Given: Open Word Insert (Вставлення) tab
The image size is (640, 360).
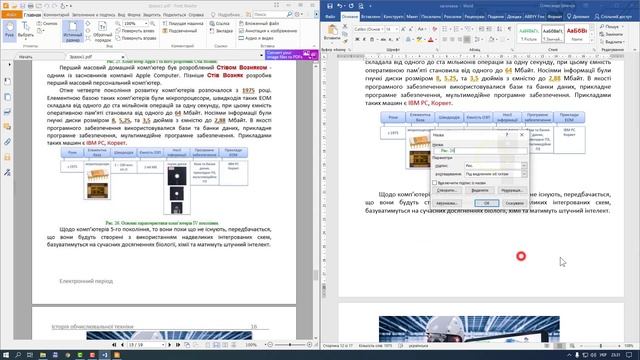Looking at the screenshot, I should click(x=371, y=17).
